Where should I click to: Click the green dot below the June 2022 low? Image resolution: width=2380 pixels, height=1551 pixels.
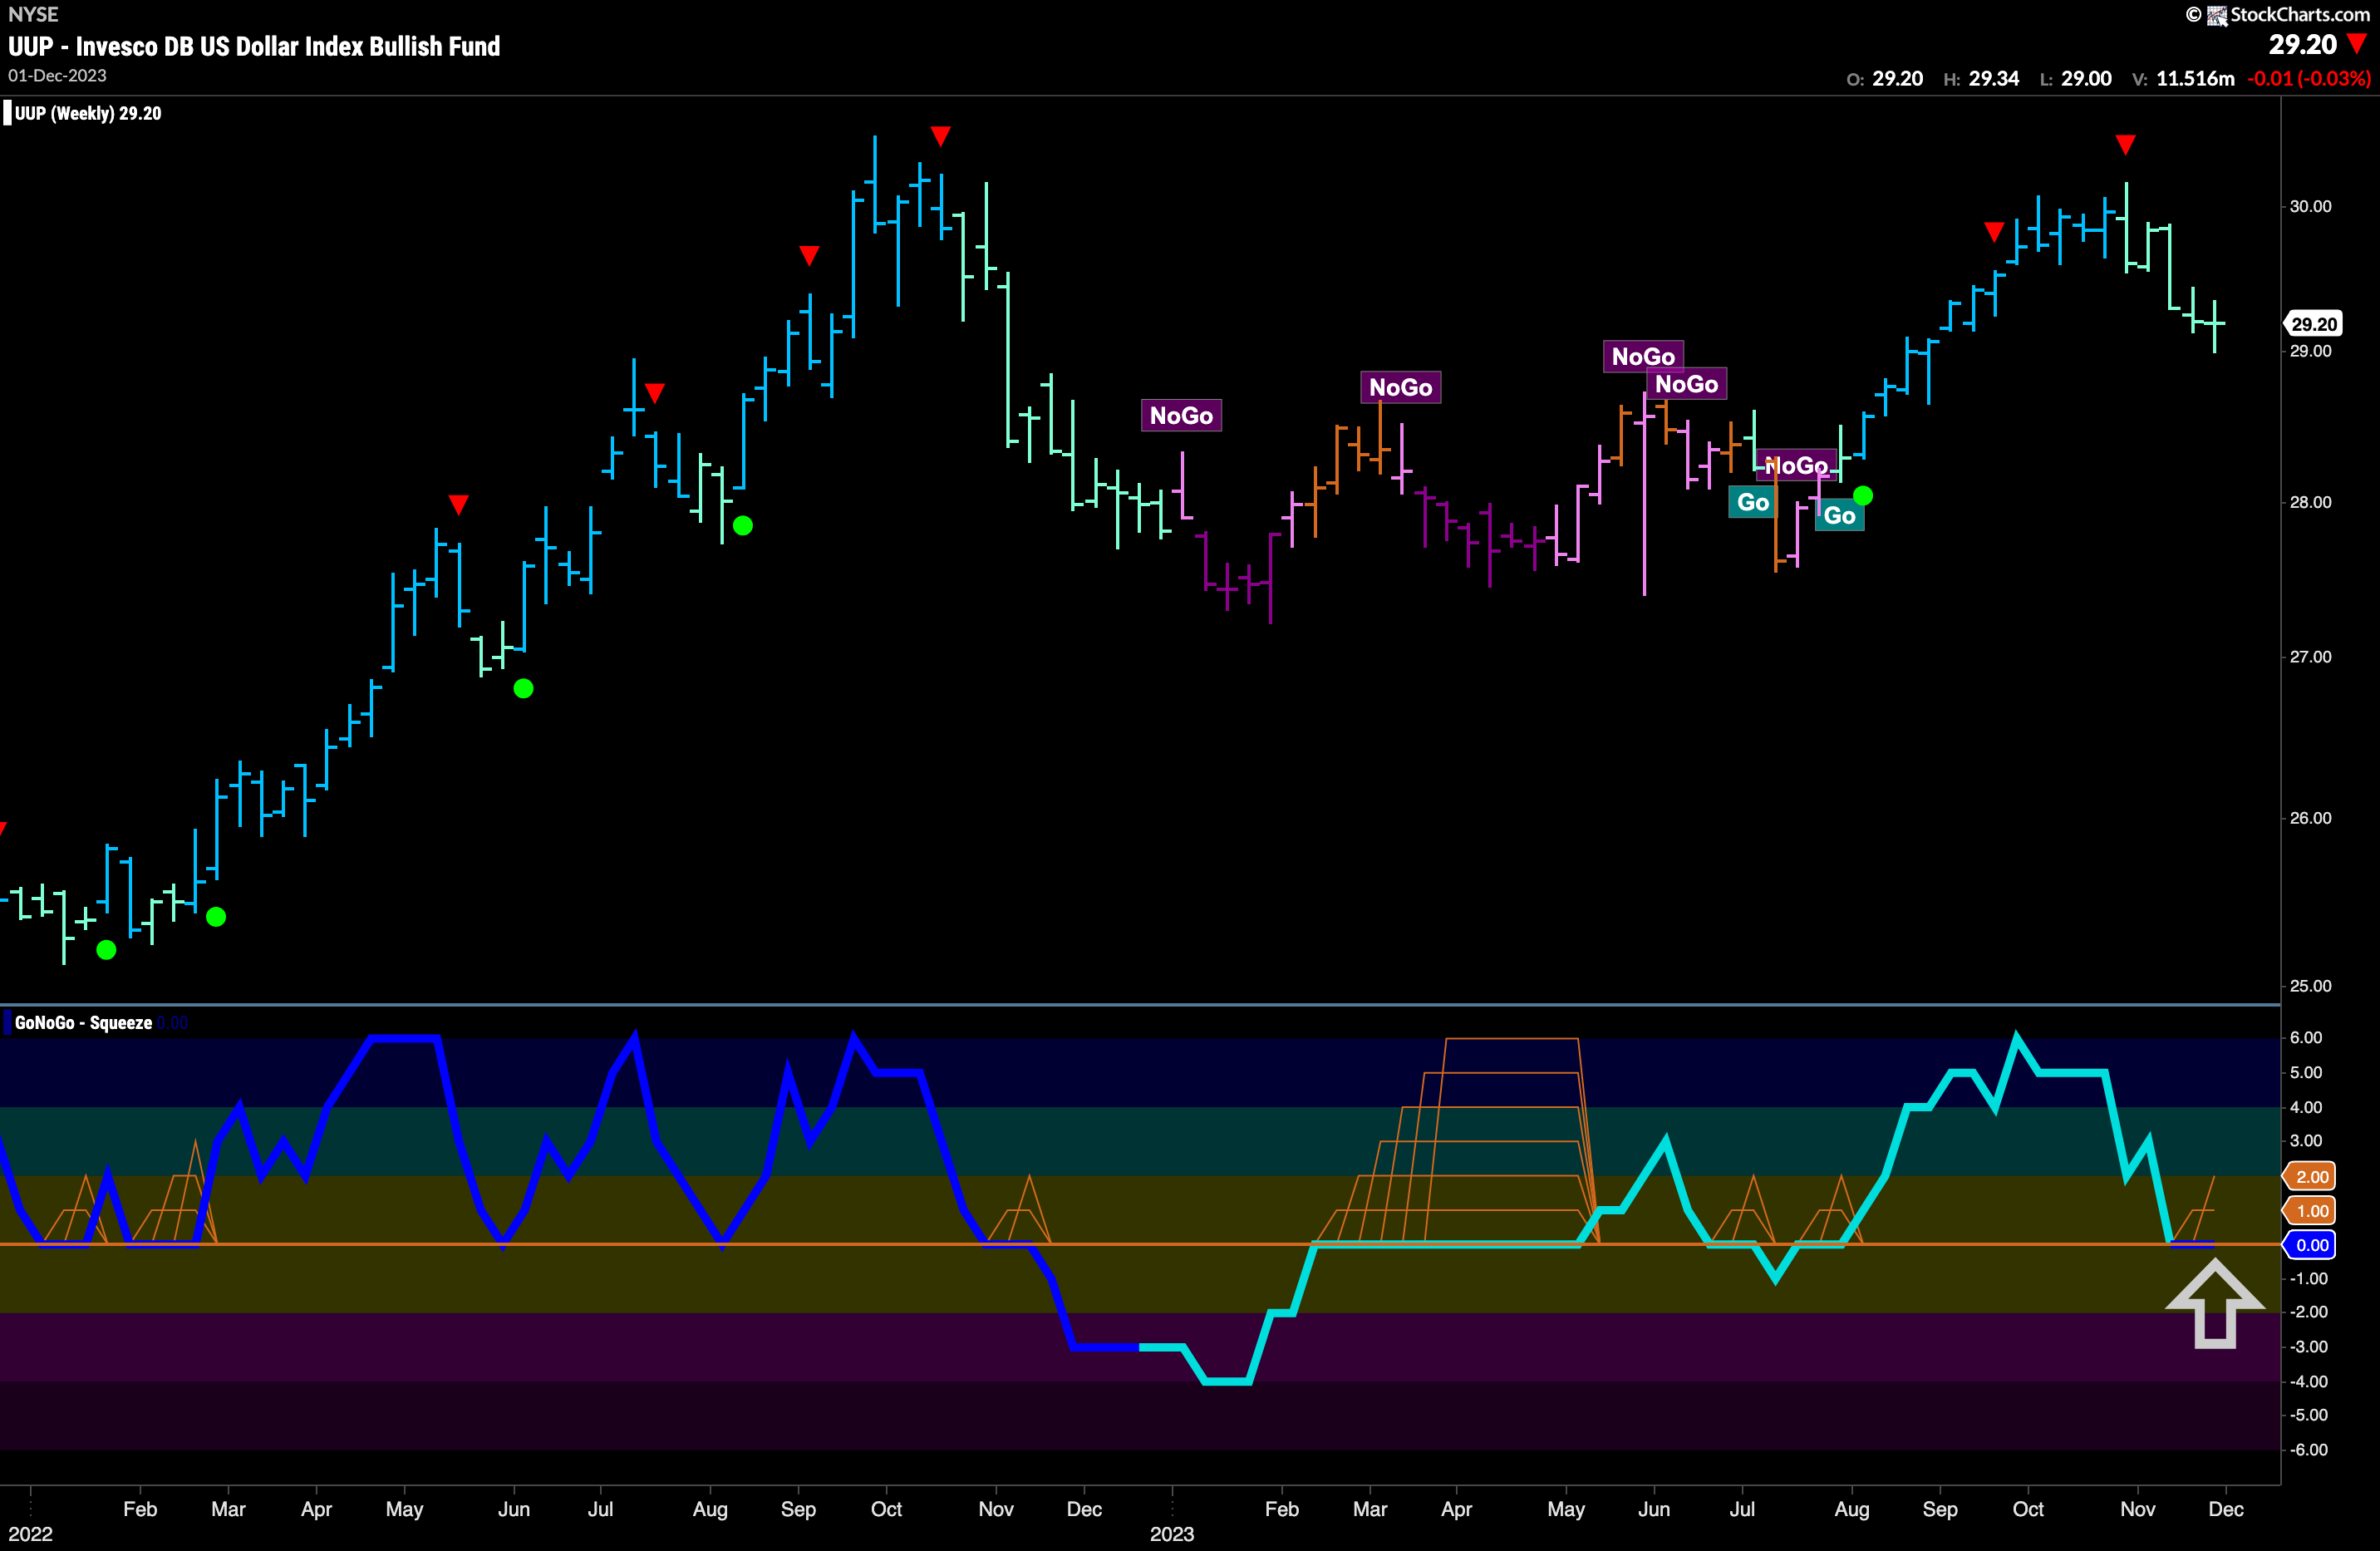(523, 689)
